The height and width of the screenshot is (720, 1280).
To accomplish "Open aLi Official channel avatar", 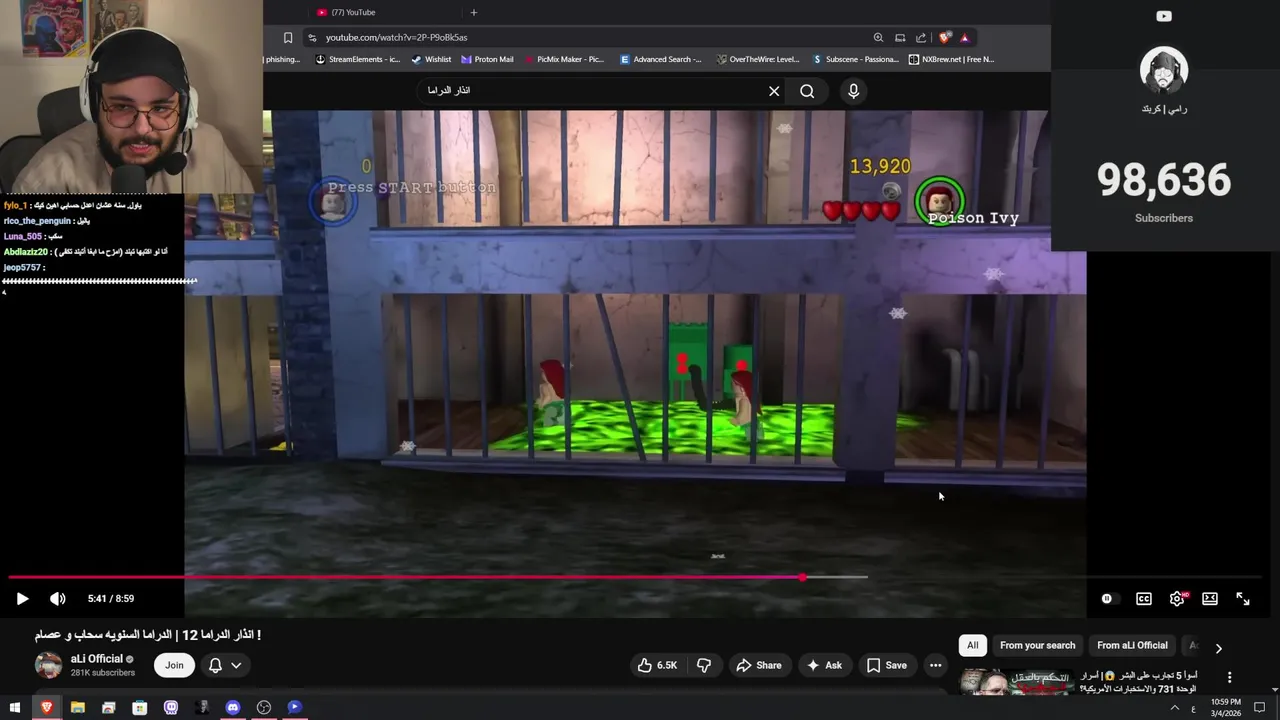I will pyautogui.click(x=48, y=665).
